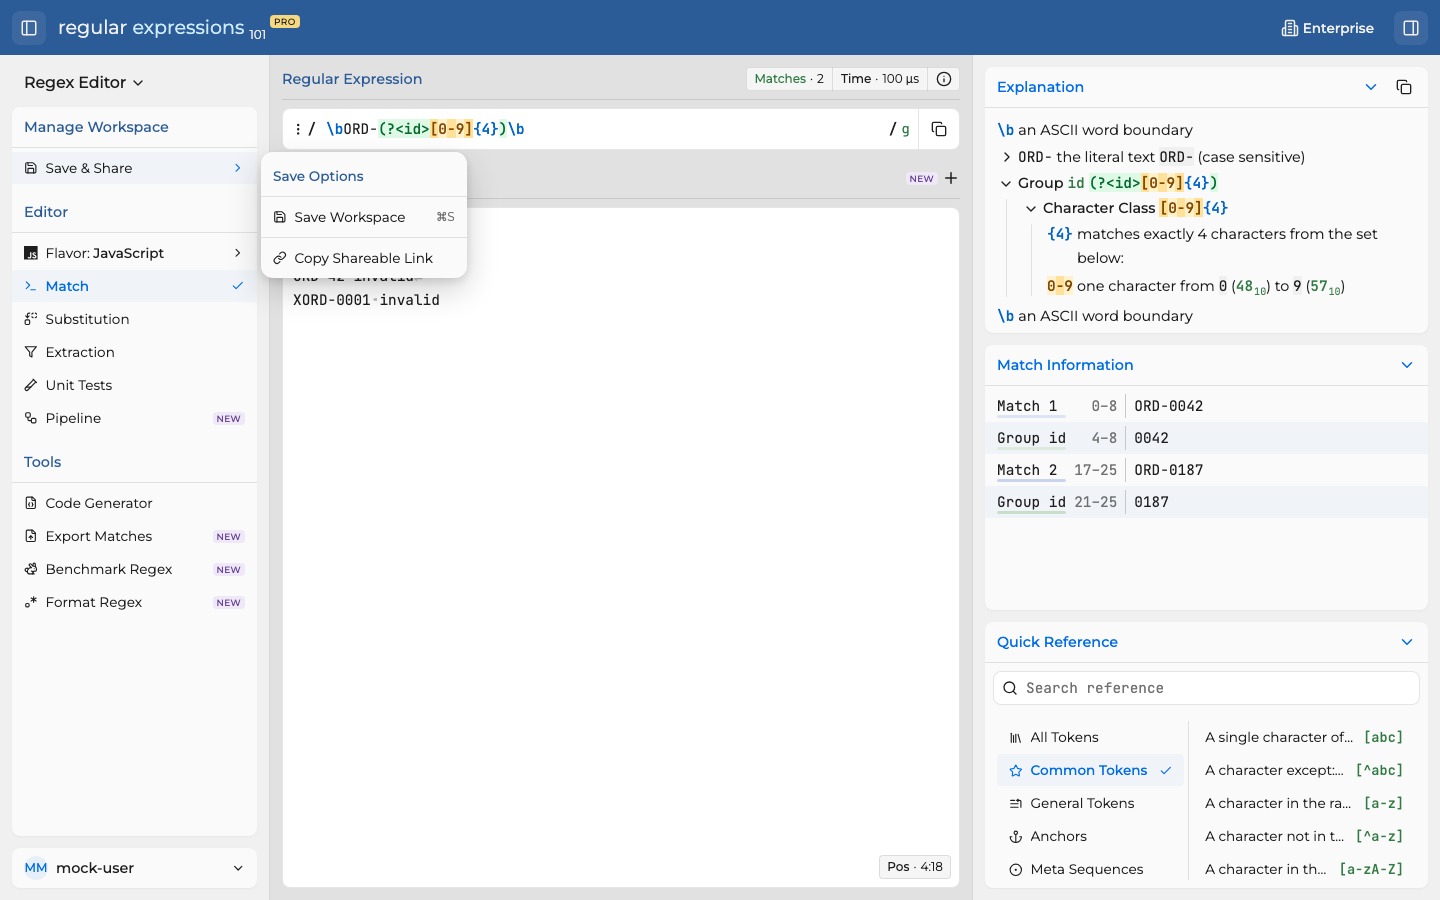Click inside the test string editor
This screenshot has height=900, width=1440.
[621, 547]
